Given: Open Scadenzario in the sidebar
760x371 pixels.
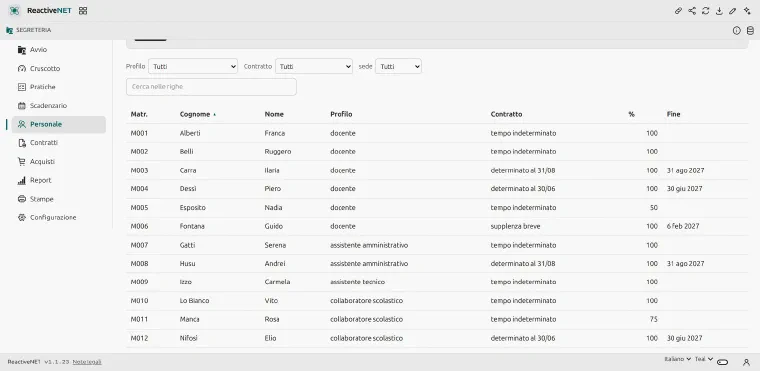Looking at the screenshot, I should click(59, 105).
